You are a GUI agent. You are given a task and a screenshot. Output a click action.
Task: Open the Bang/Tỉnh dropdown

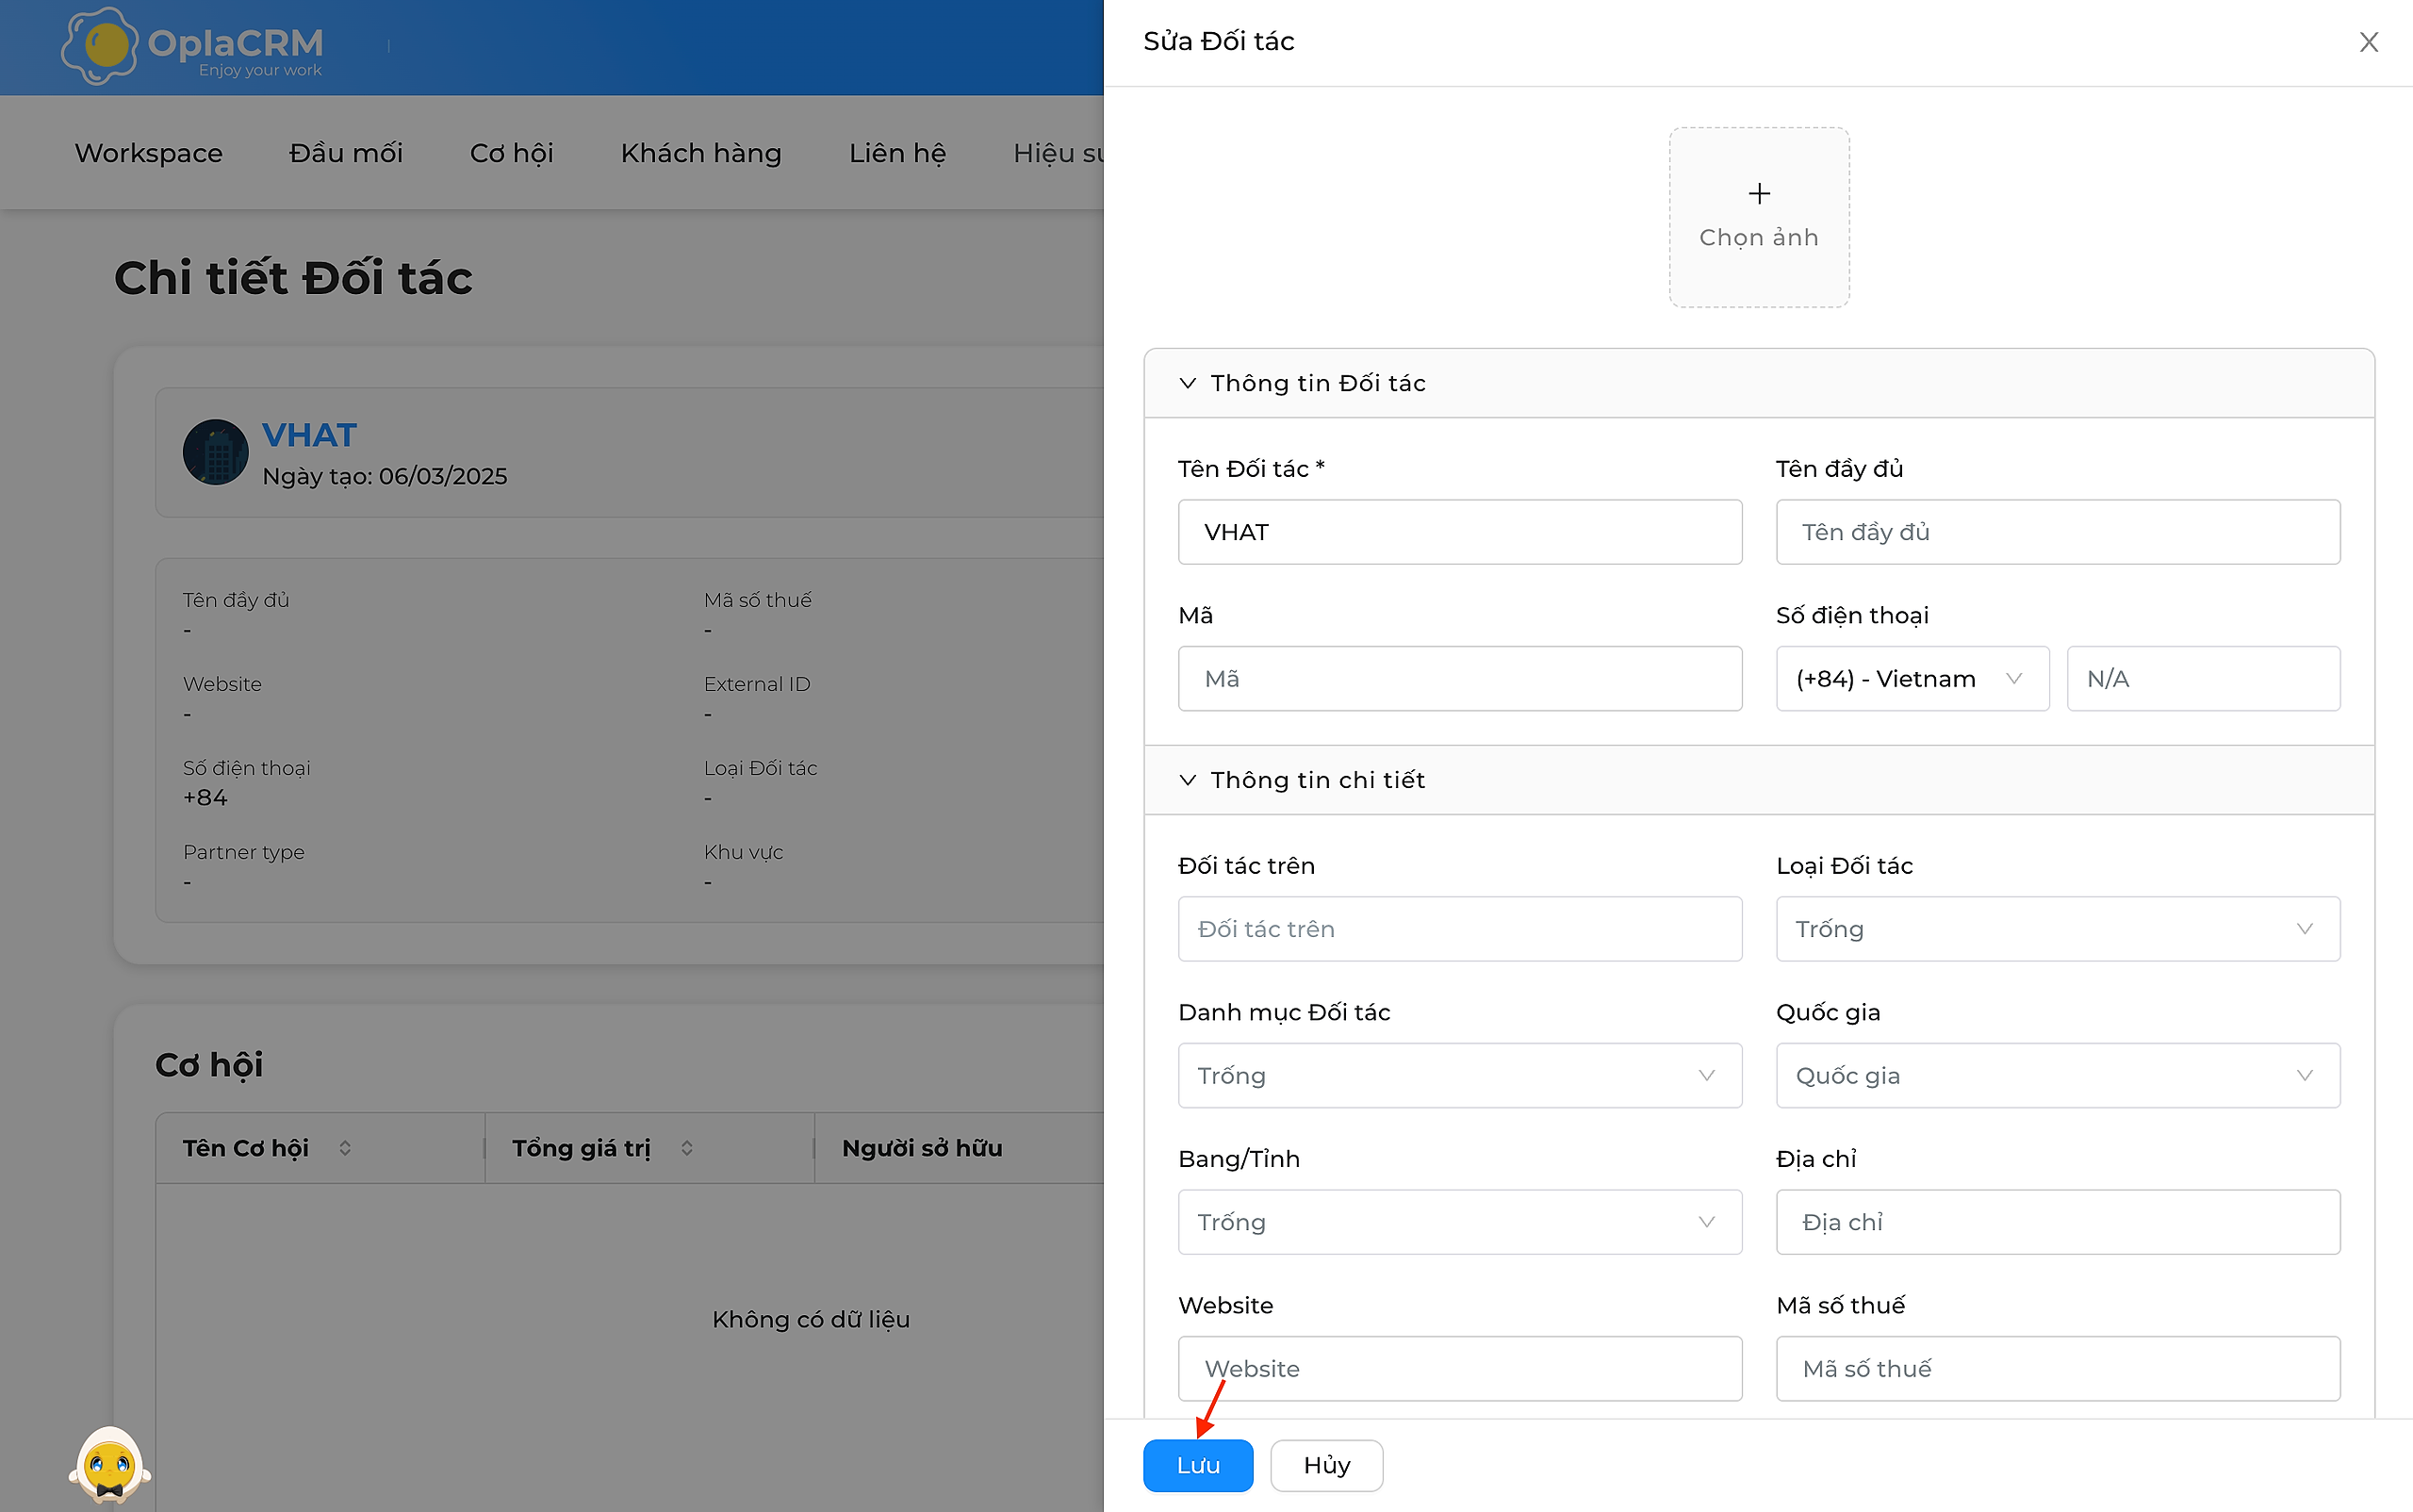point(1459,1222)
